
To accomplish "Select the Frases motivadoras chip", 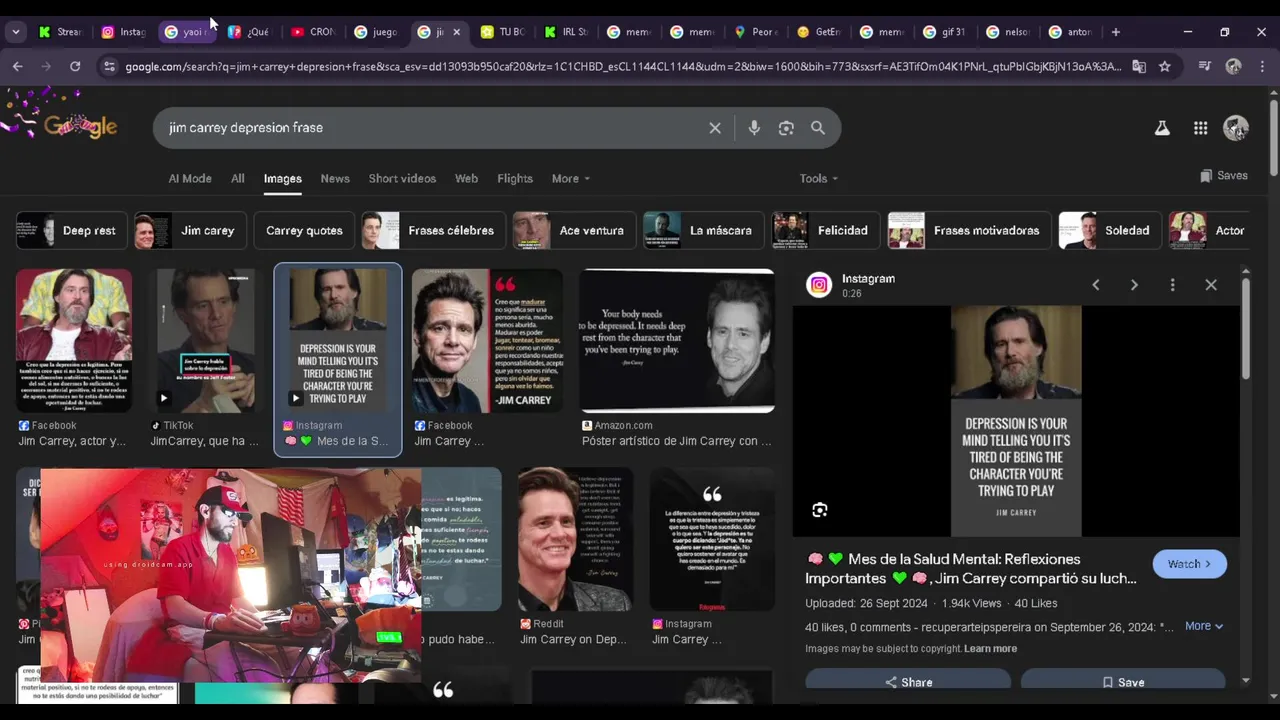I will click(x=969, y=230).
